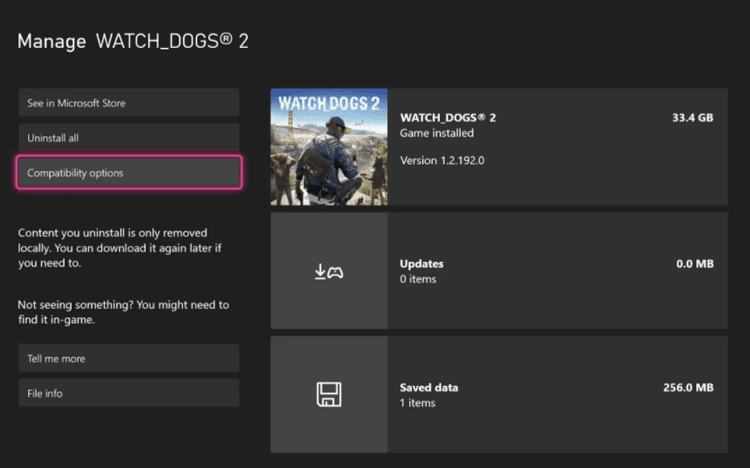Screen dimensions: 750x468
Task: Select the Uninstall all button
Action: coord(129,138)
